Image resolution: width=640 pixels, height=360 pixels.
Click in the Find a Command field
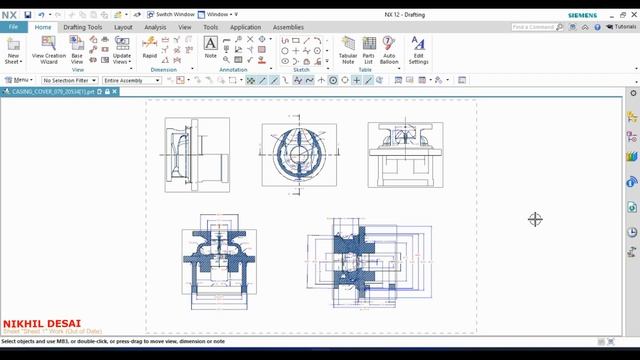tap(533, 27)
